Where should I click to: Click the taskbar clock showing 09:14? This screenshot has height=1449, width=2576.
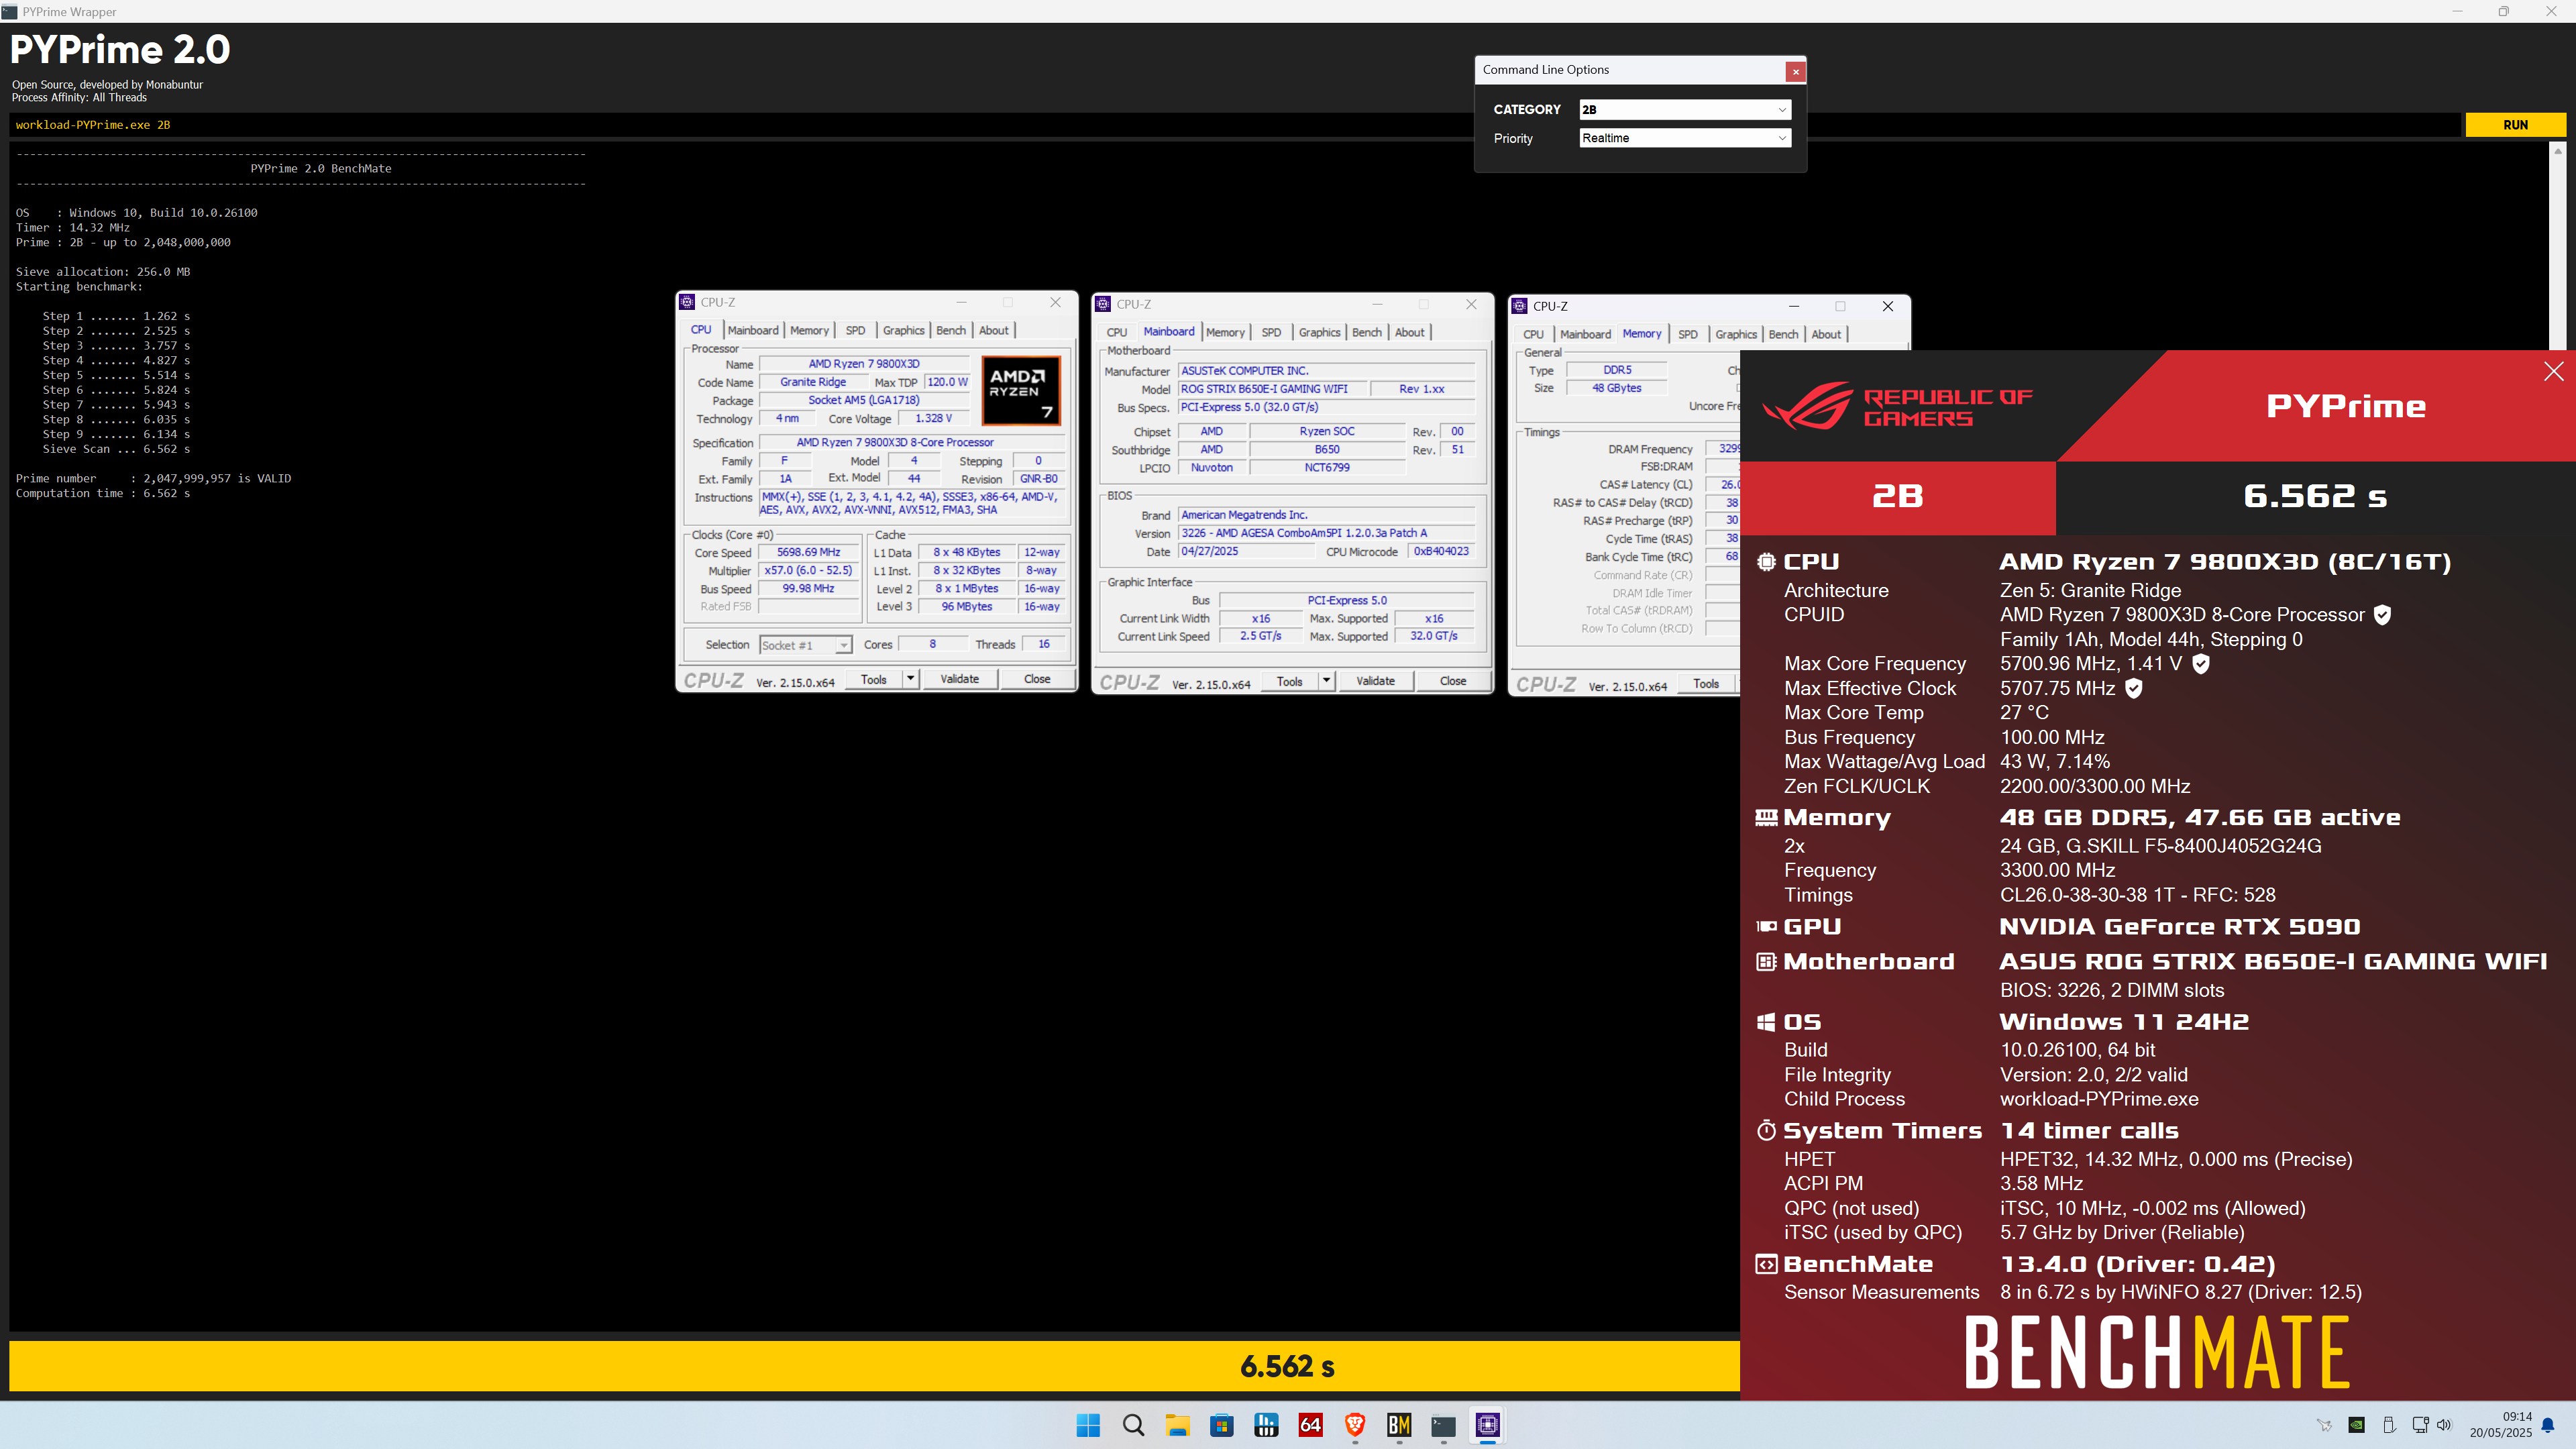coord(2500,1425)
